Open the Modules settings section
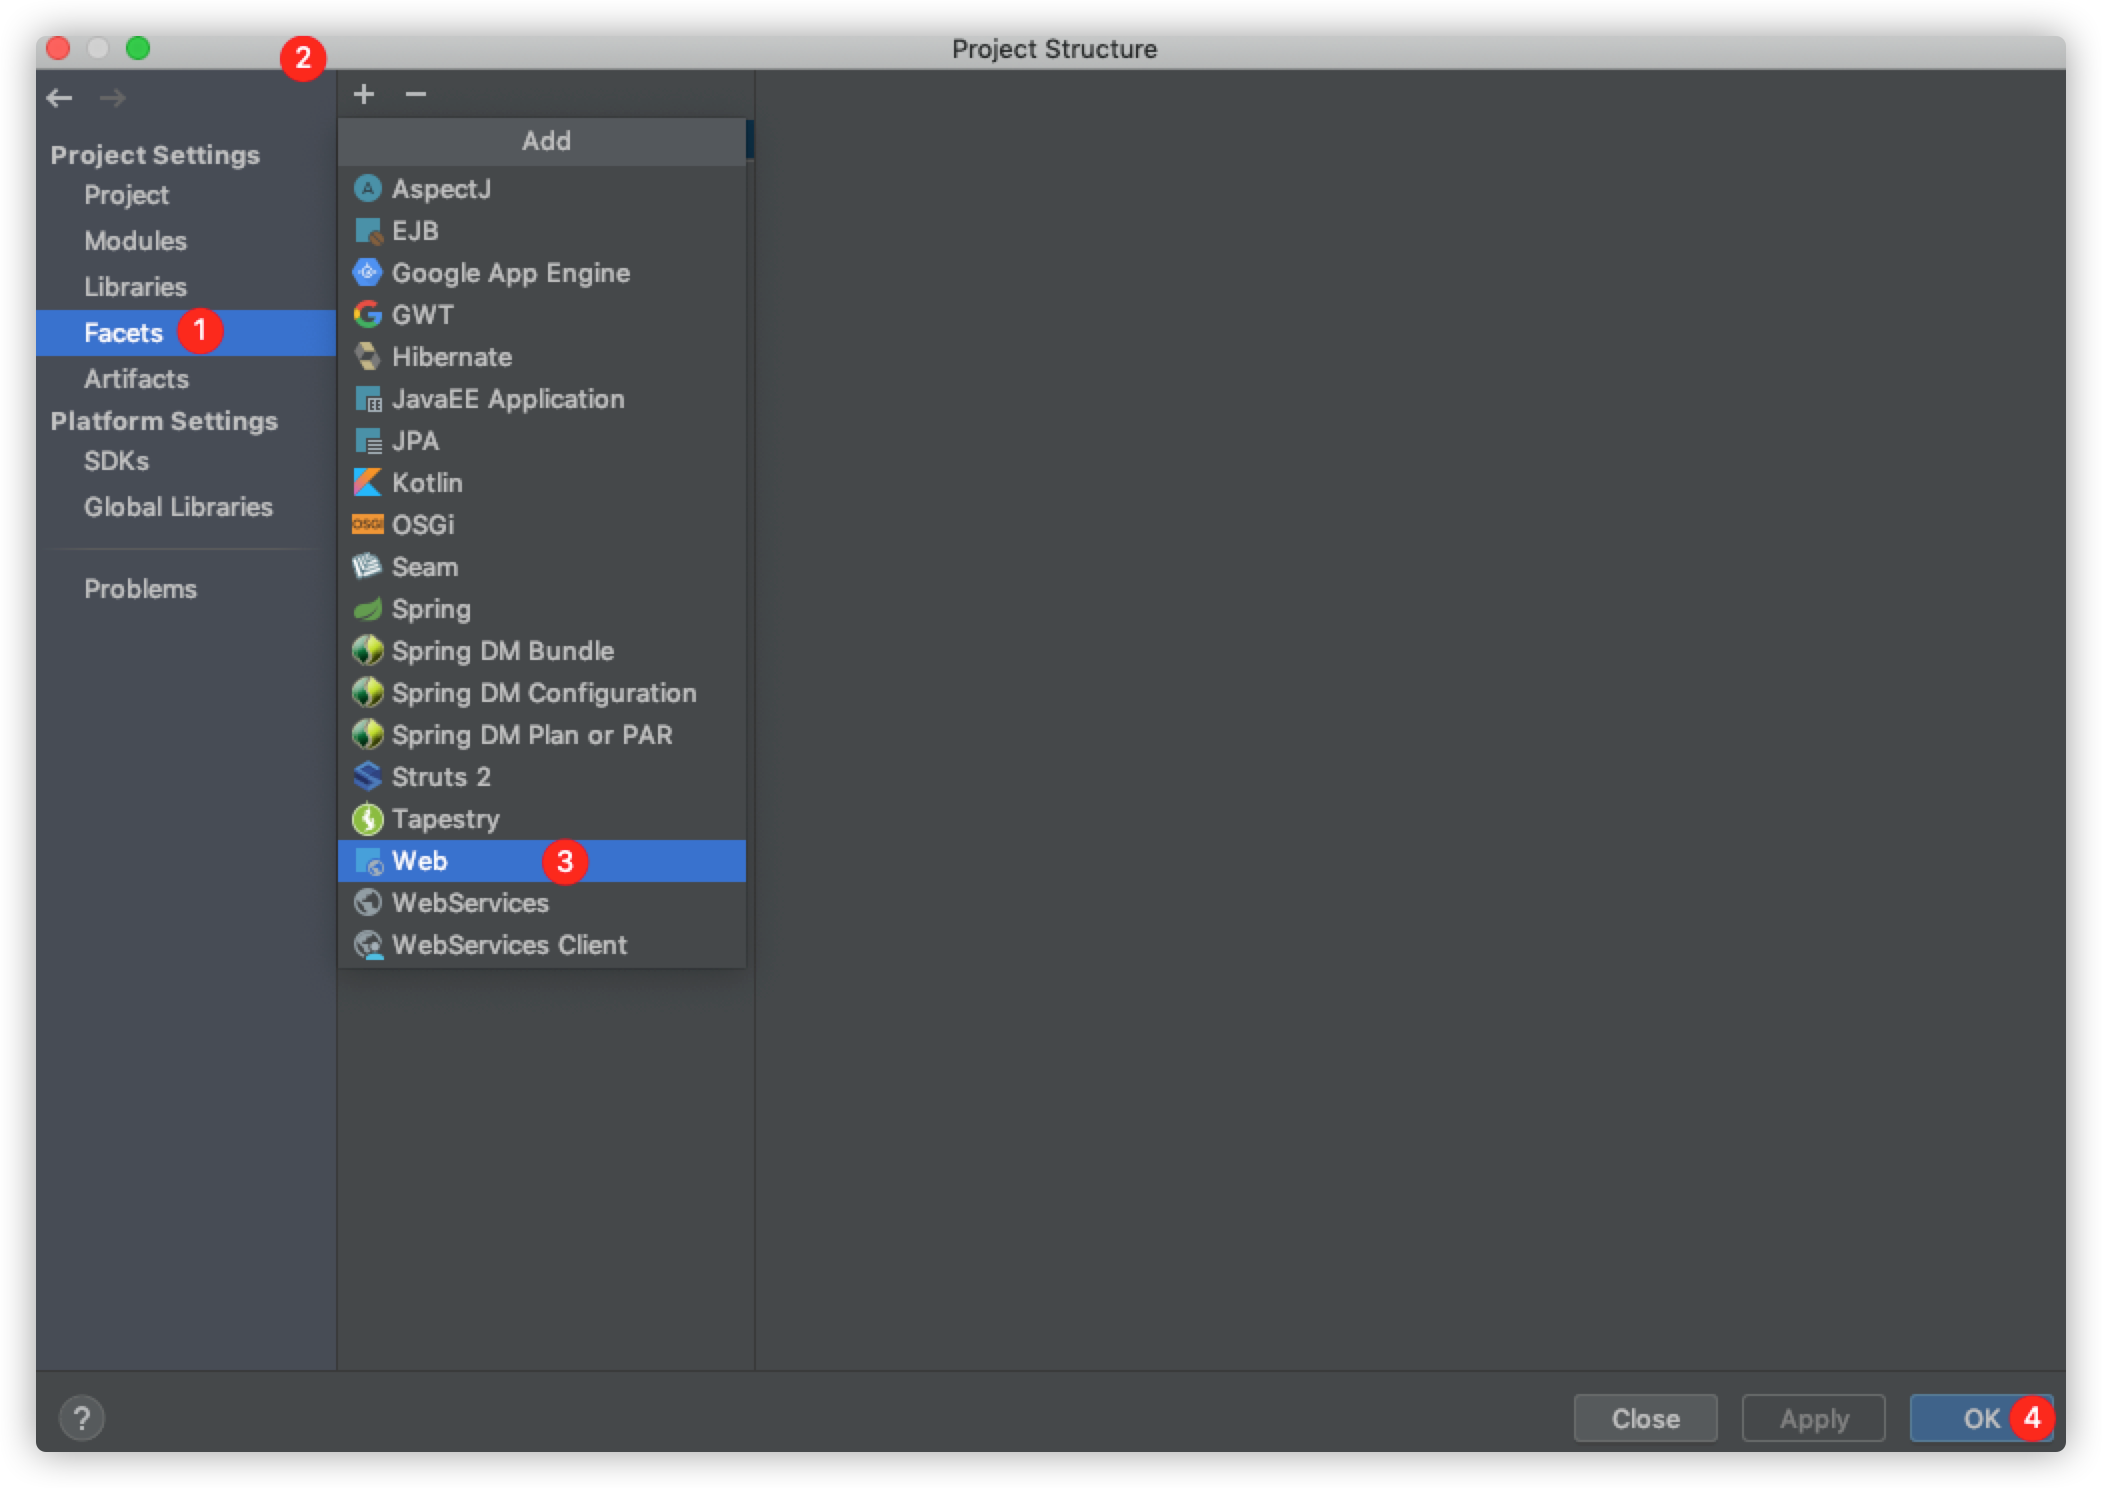This screenshot has height=1488, width=2102. tap(135, 241)
